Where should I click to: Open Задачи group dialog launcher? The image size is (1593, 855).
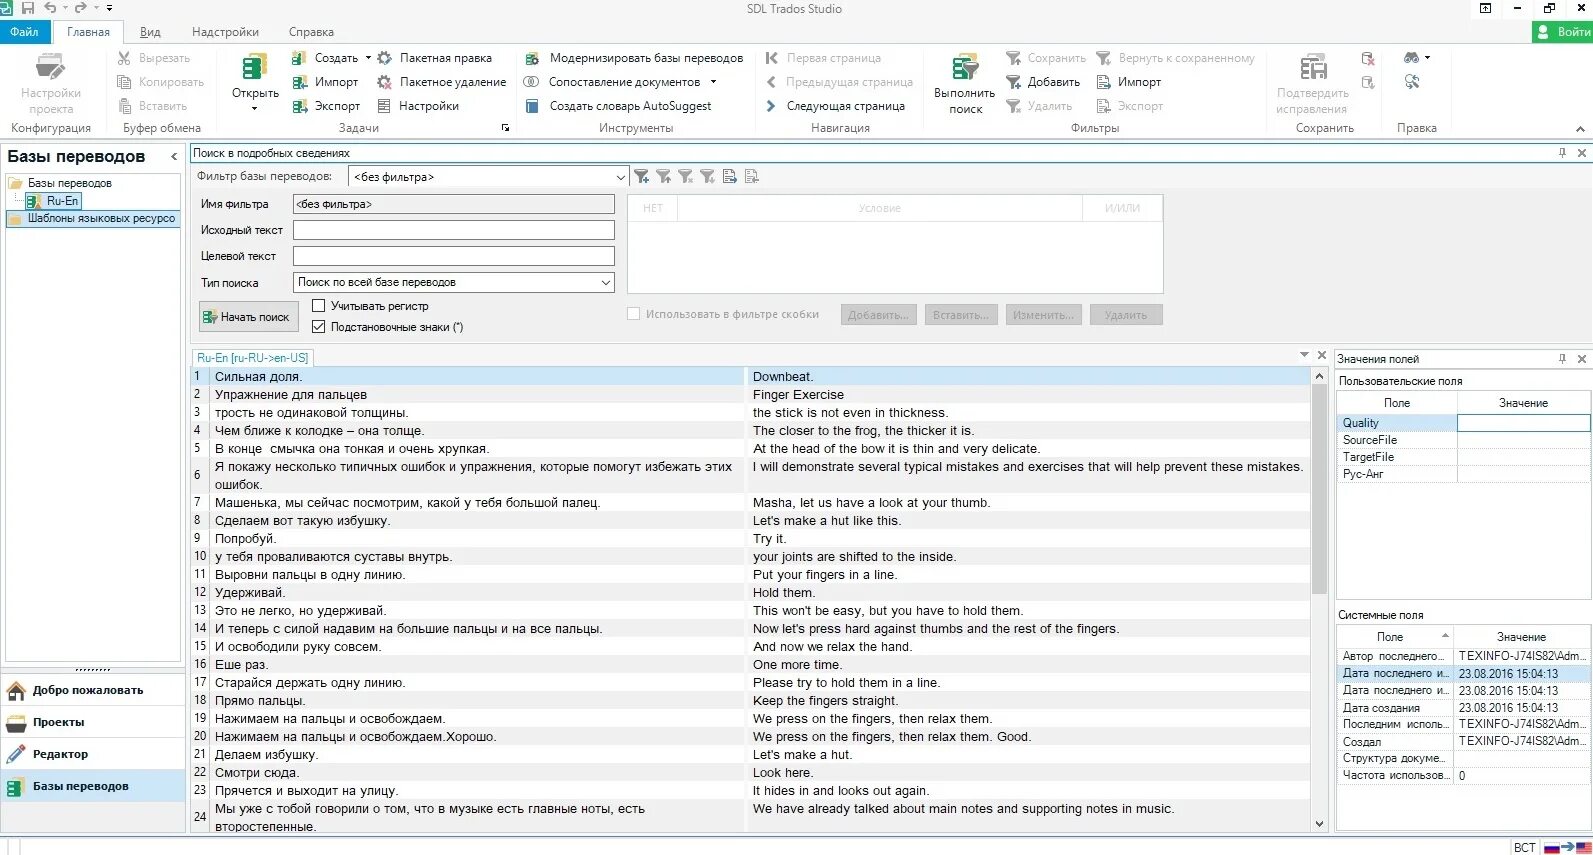(505, 128)
